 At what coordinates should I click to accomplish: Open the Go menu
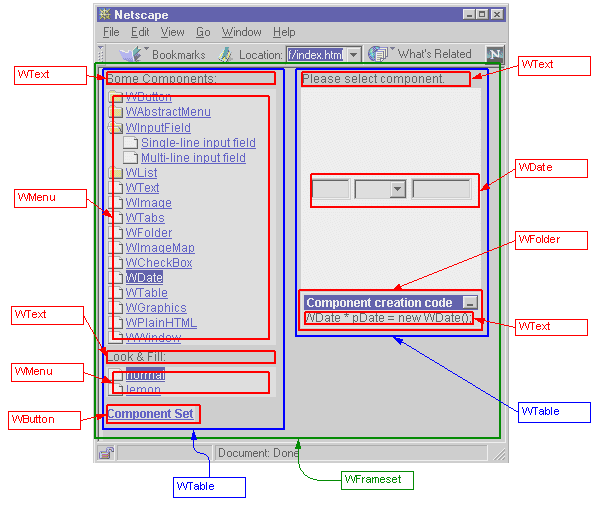point(203,32)
